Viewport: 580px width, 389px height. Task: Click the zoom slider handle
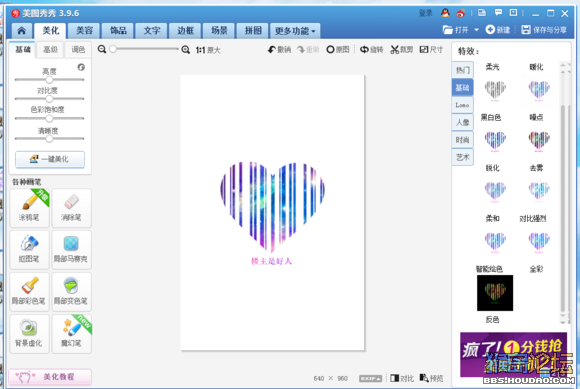[113, 49]
